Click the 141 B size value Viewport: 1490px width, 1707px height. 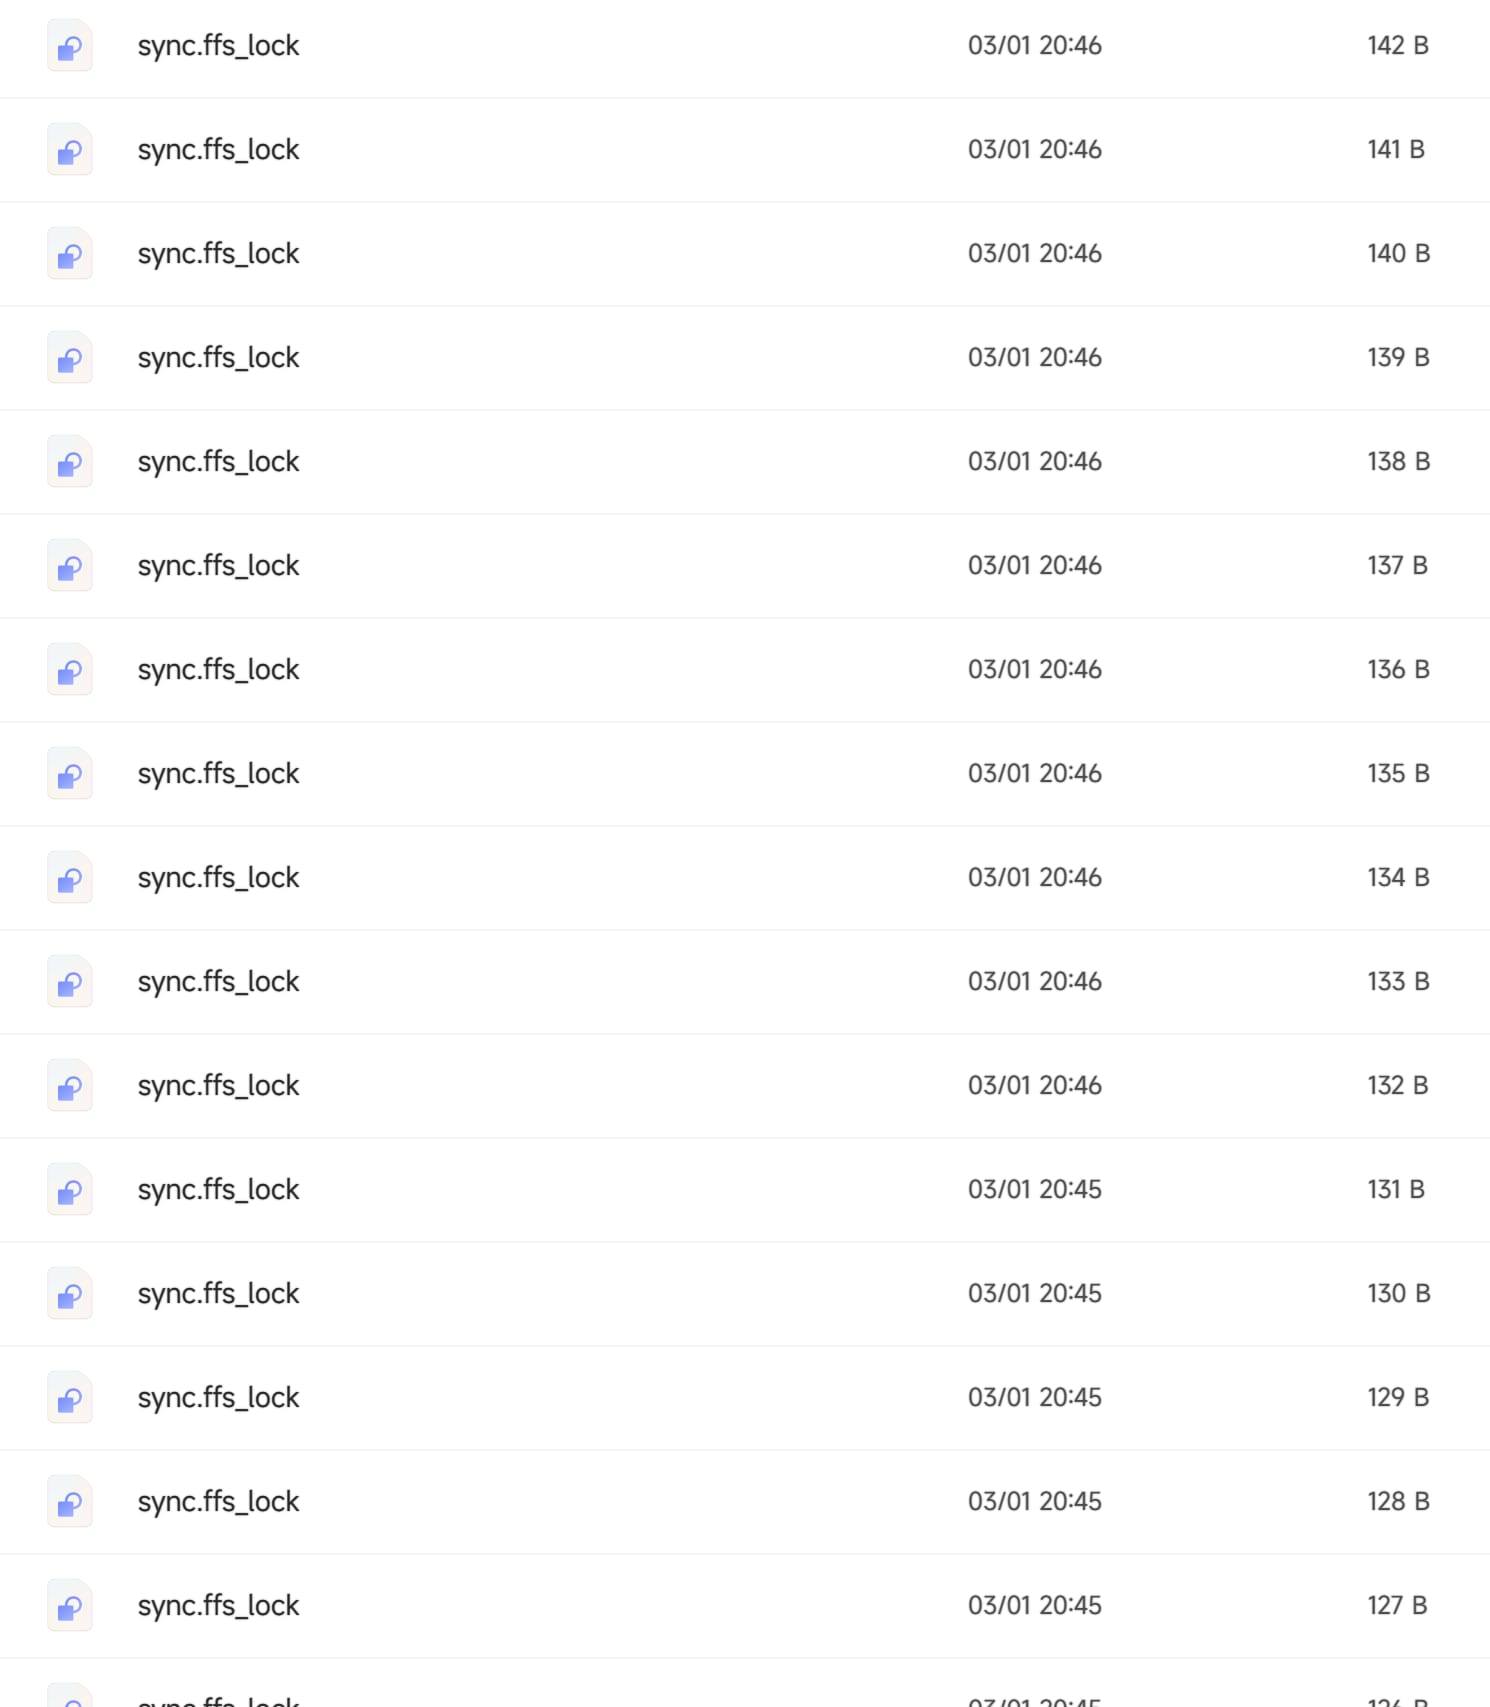(1396, 149)
